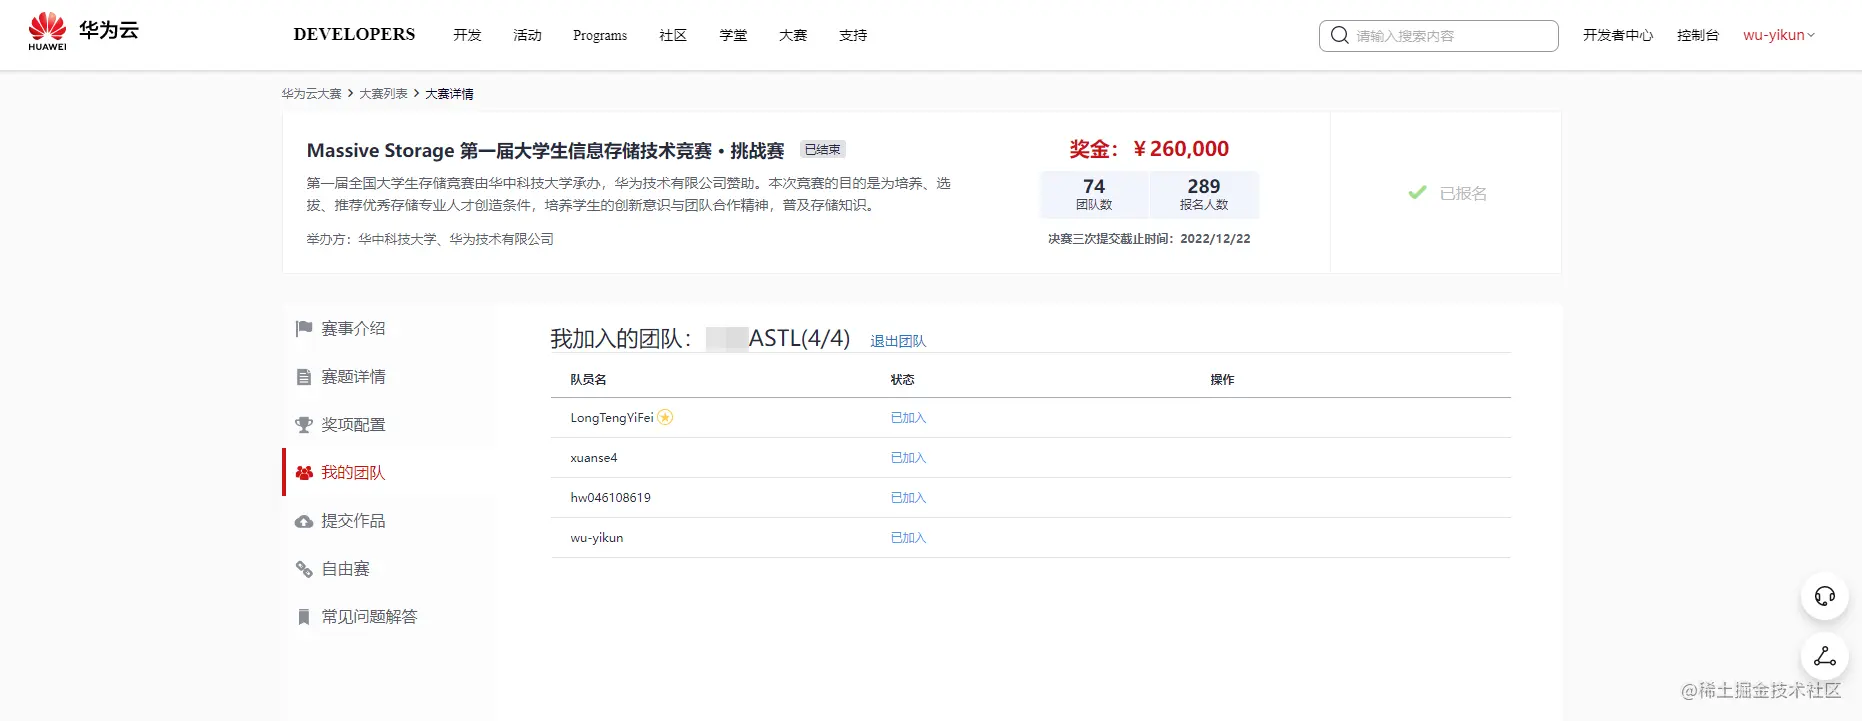Select the 常见问题解答 sidebar tab

[x=390, y=617]
